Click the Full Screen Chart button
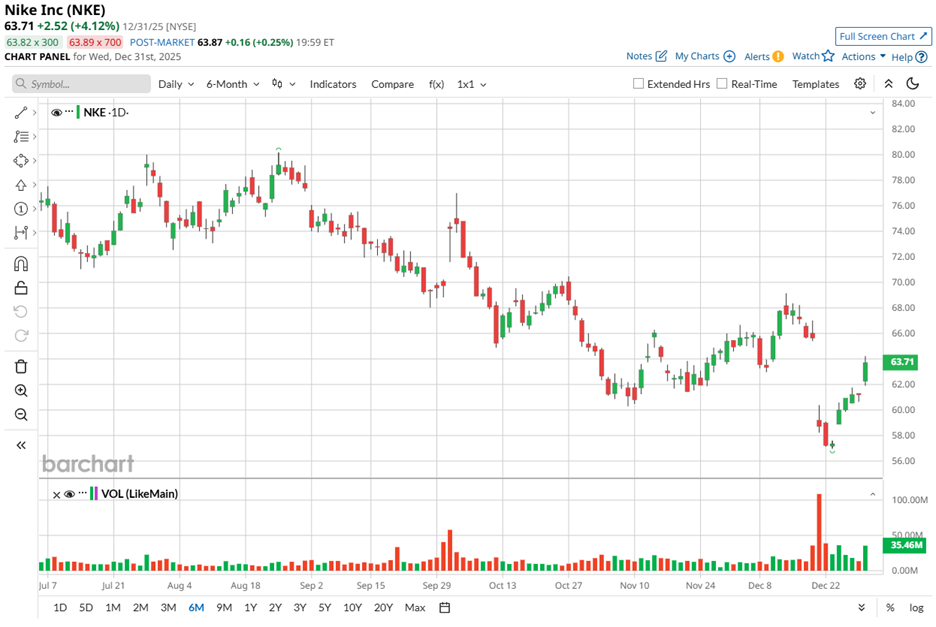The height and width of the screenshot is (627, 936). 883,36
